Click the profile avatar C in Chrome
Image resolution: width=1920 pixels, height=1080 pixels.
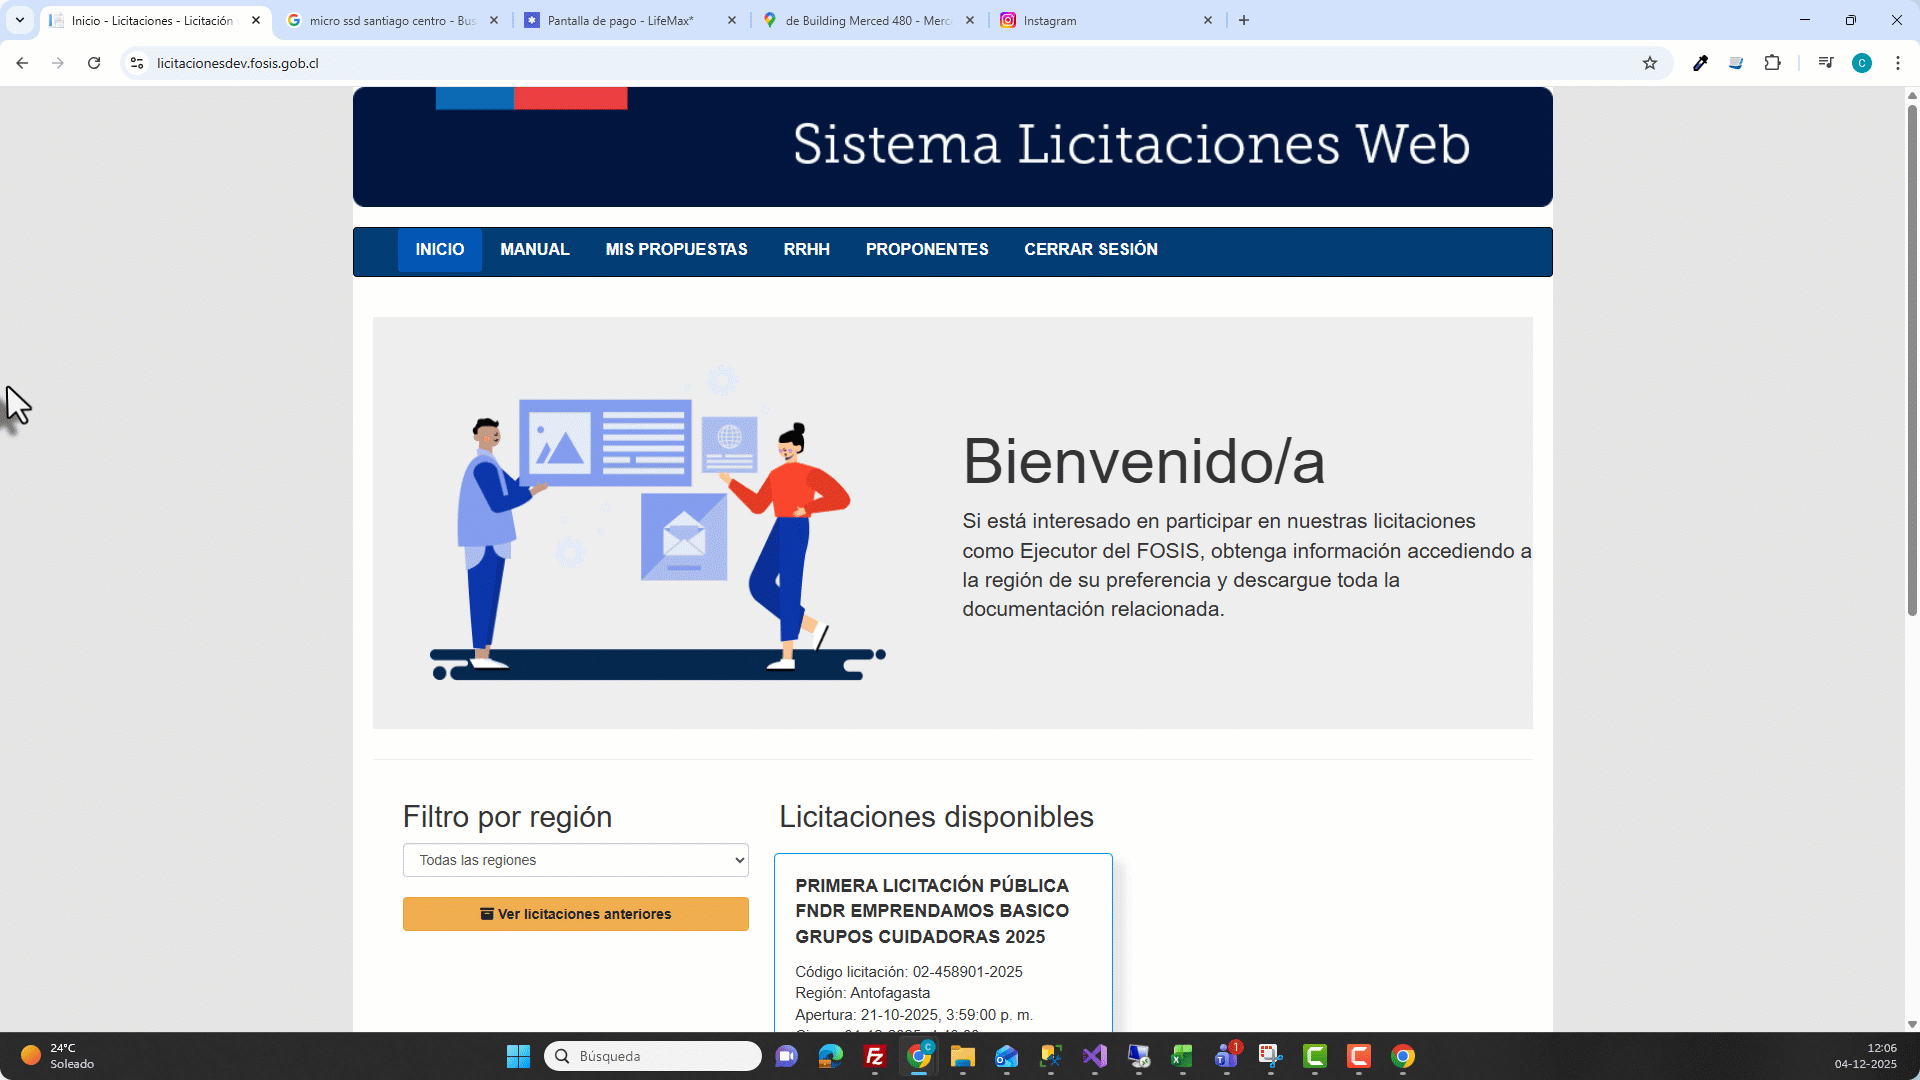[1862, 62]
